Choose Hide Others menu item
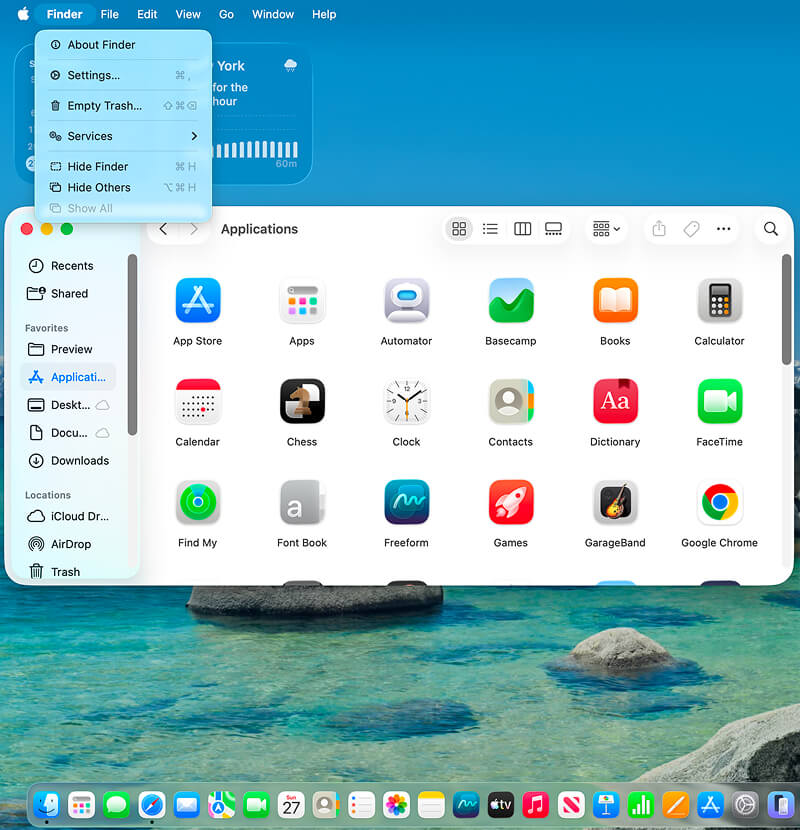Screen dimensions: 800x830 (123, 187)
